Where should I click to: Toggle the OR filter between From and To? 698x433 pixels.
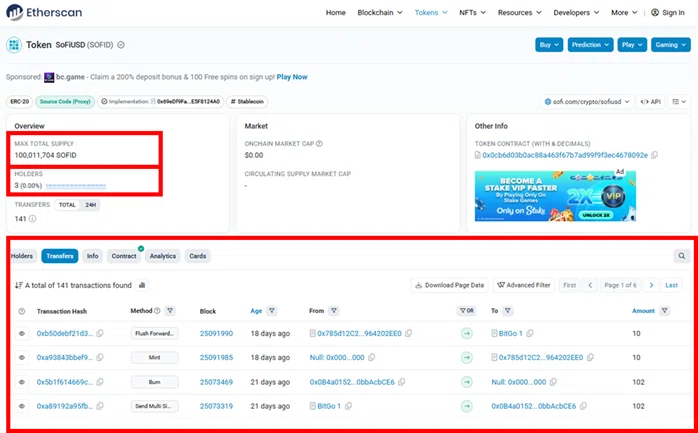[467, 311]
